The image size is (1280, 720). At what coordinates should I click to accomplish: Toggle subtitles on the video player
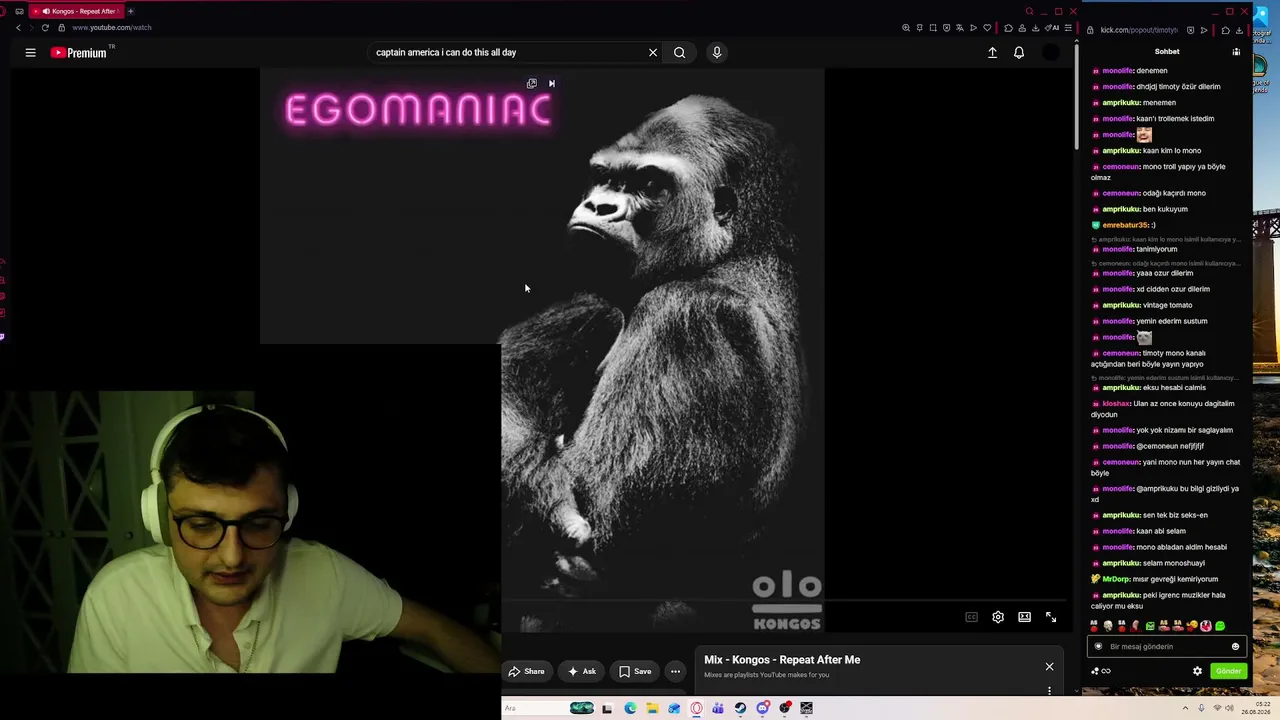tap(971, 617)
